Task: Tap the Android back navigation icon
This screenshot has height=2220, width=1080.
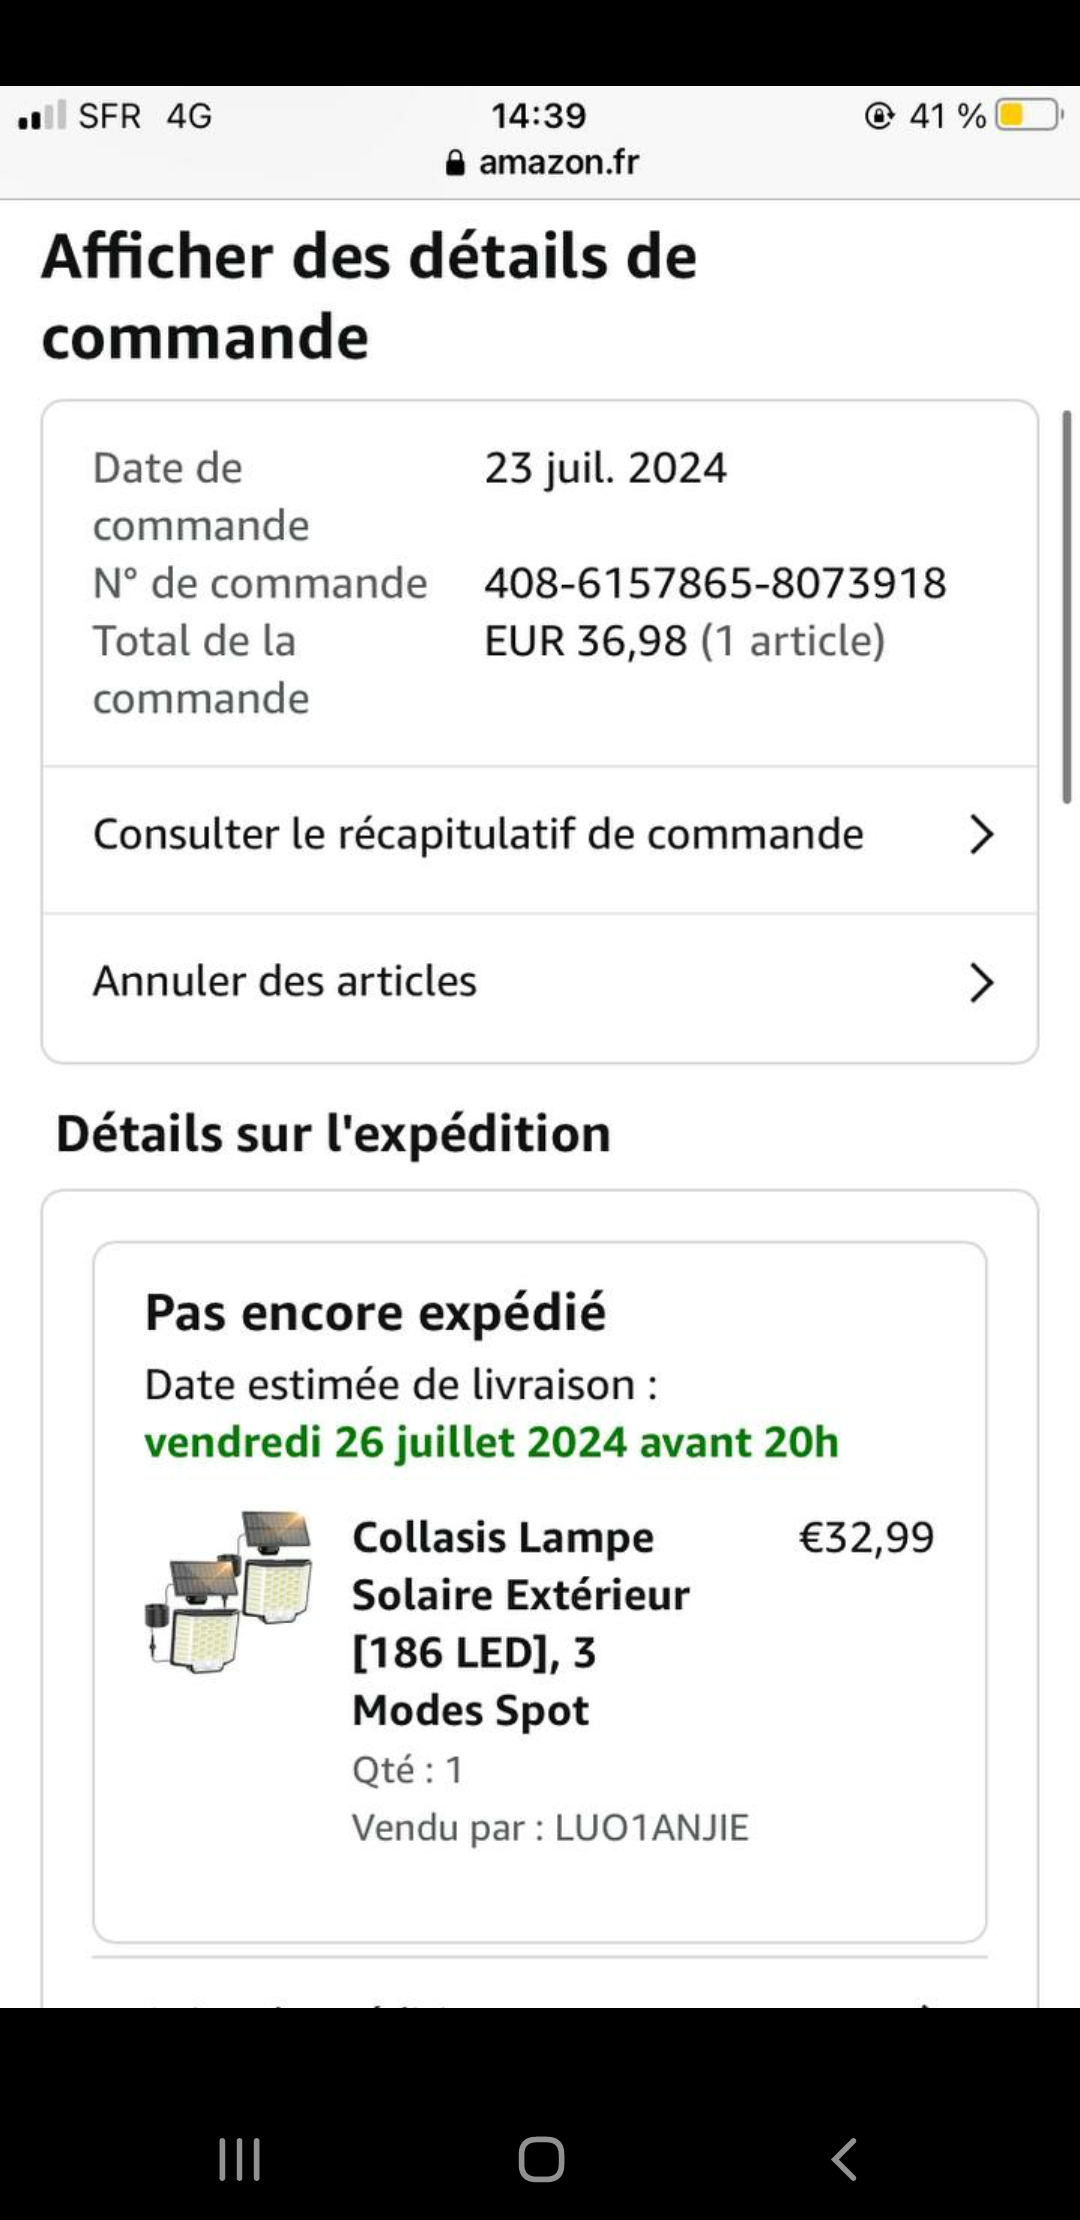Action: [845, 2159]
